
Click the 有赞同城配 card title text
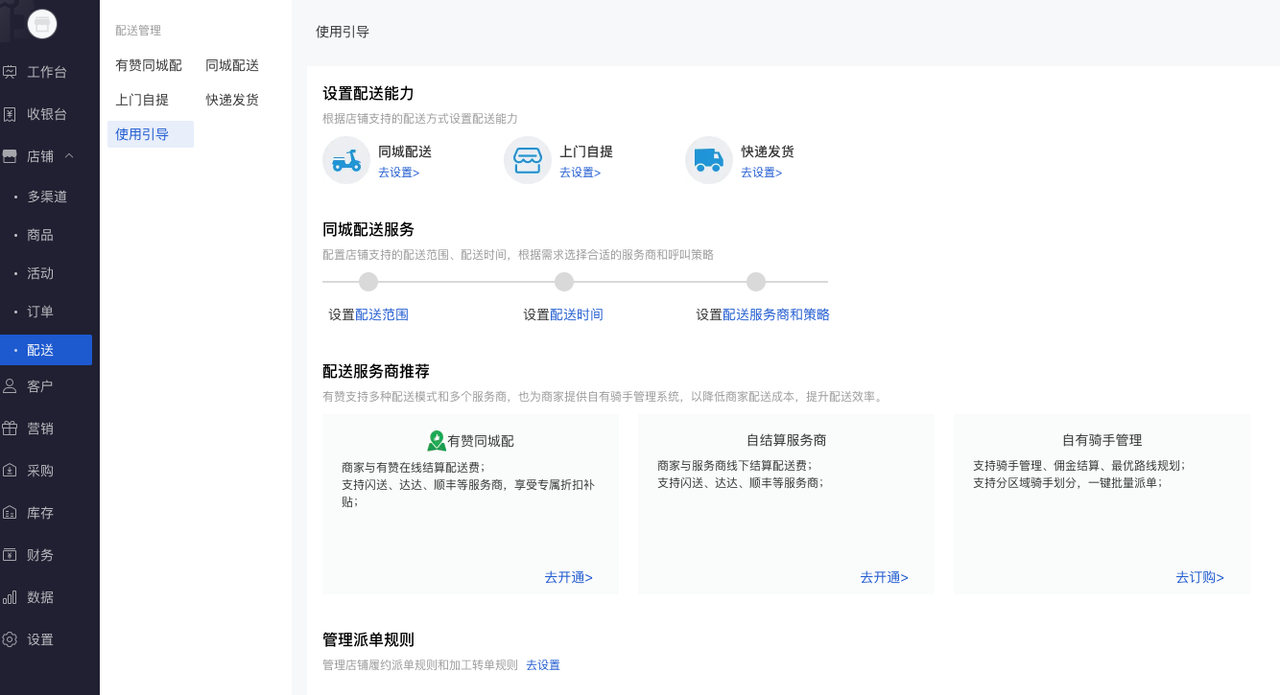(481, 440)
